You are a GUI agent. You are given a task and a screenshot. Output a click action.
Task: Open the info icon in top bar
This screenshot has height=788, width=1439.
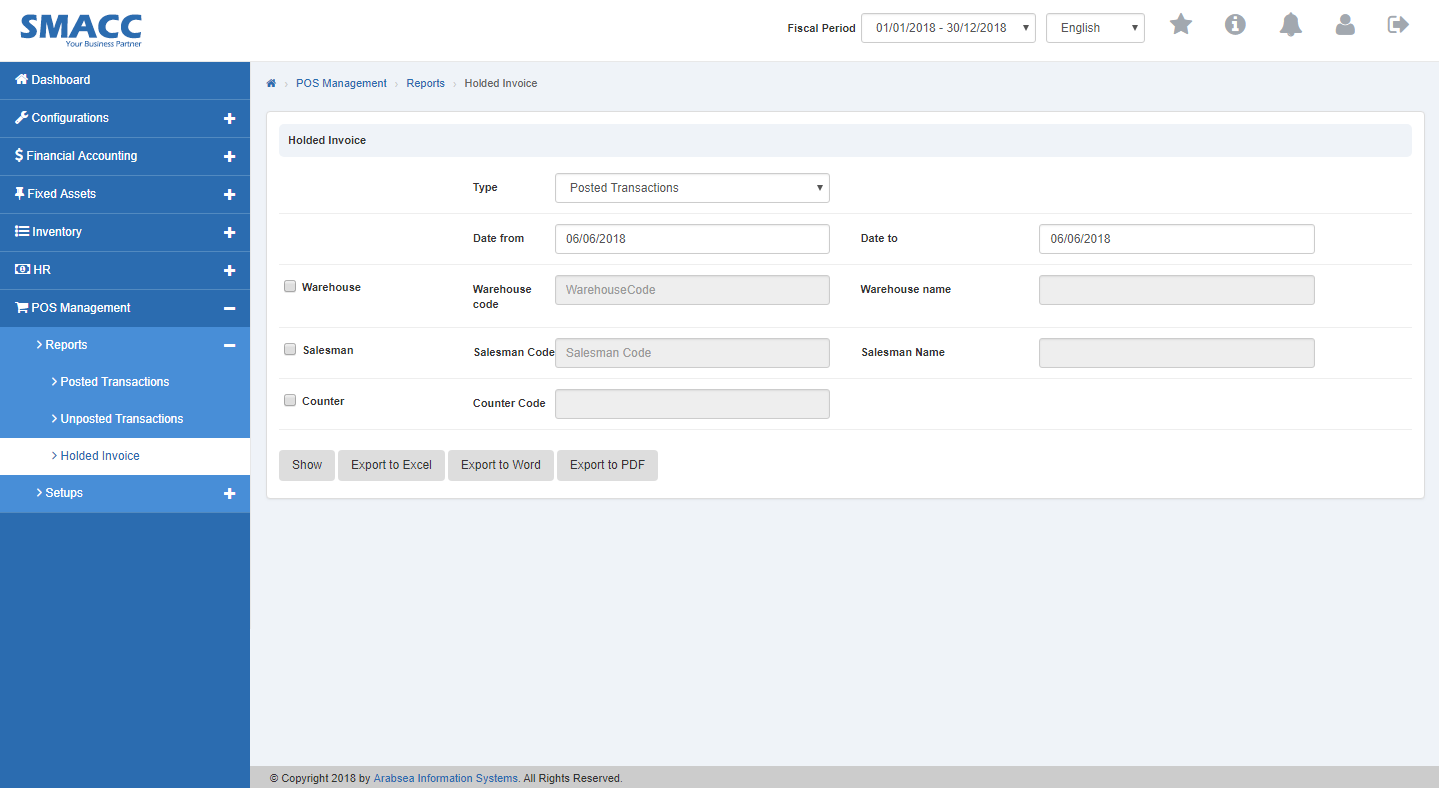1235,25
